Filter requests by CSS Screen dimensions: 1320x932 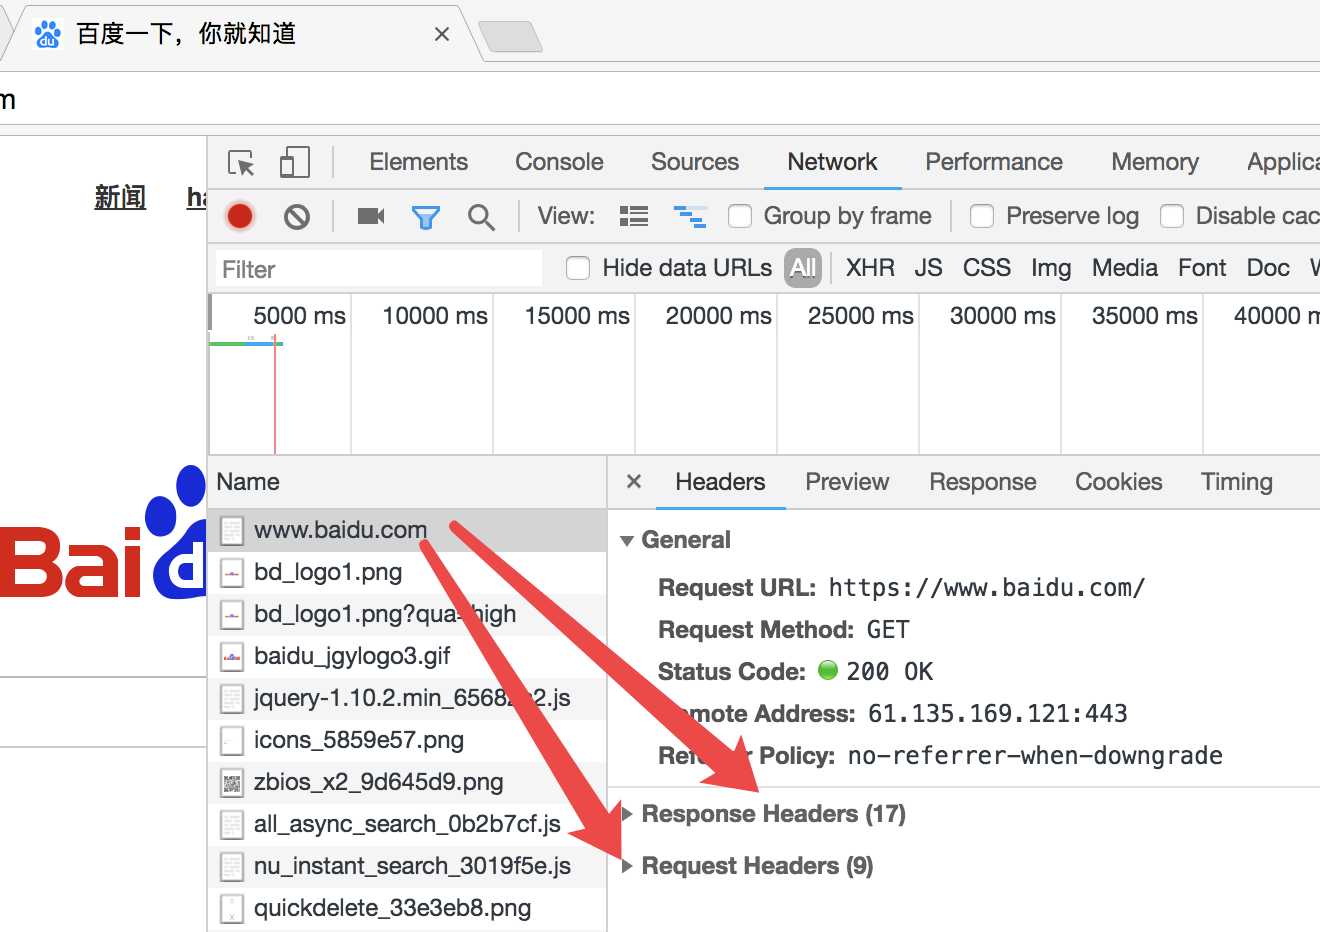[x=987, y=268]
